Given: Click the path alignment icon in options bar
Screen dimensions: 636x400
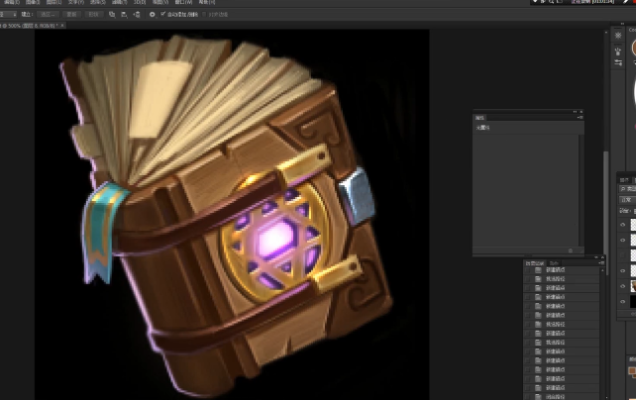Looking at the screenshot, I should click(x=123, y=15).
